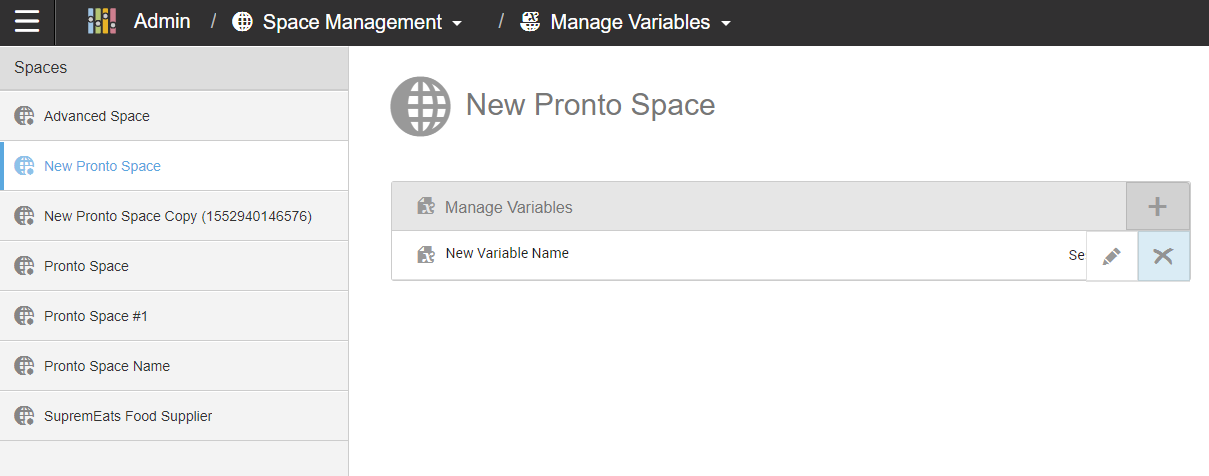
Task: Click globe icon beside Advanced Space
Action: [24, 116]
